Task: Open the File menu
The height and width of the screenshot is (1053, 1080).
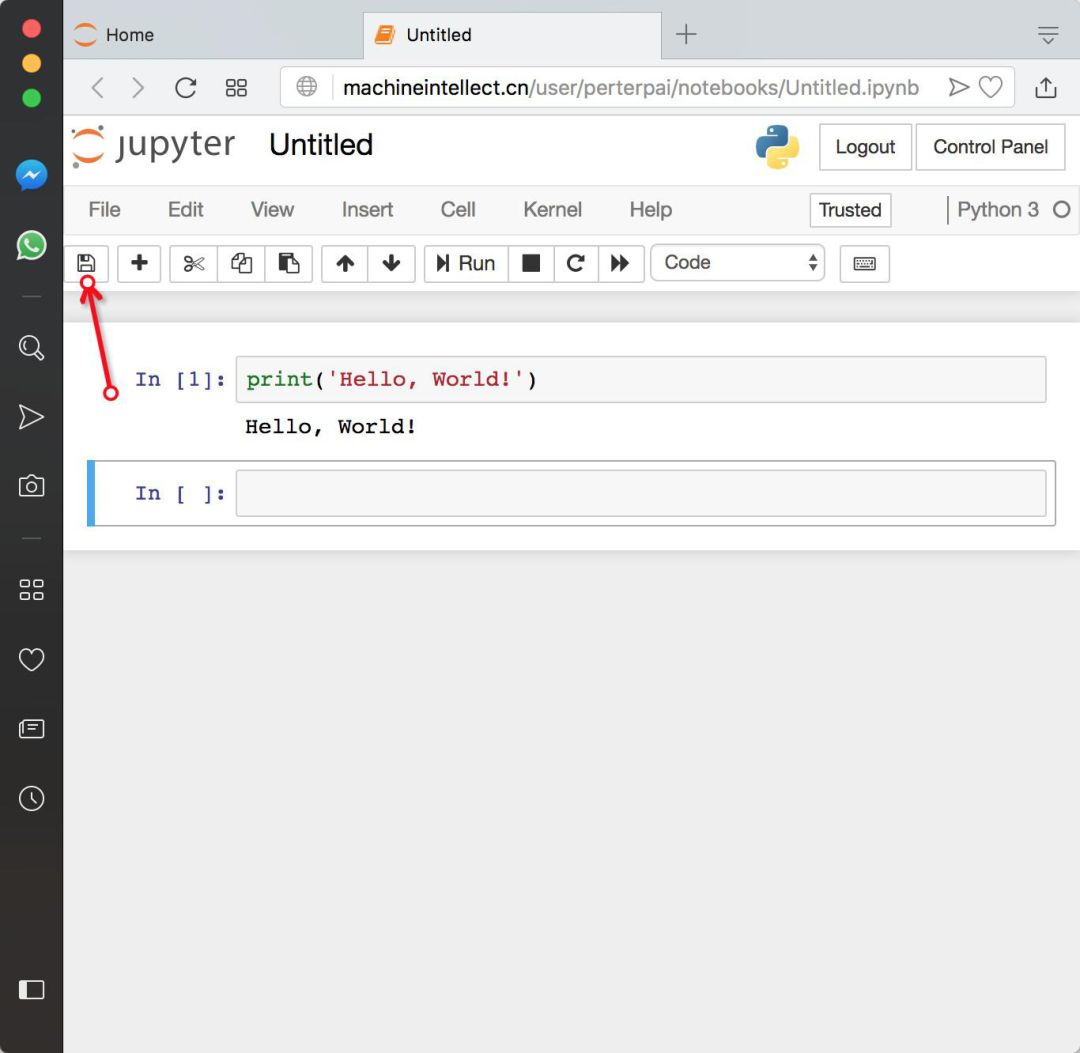Action: point(105,209)
